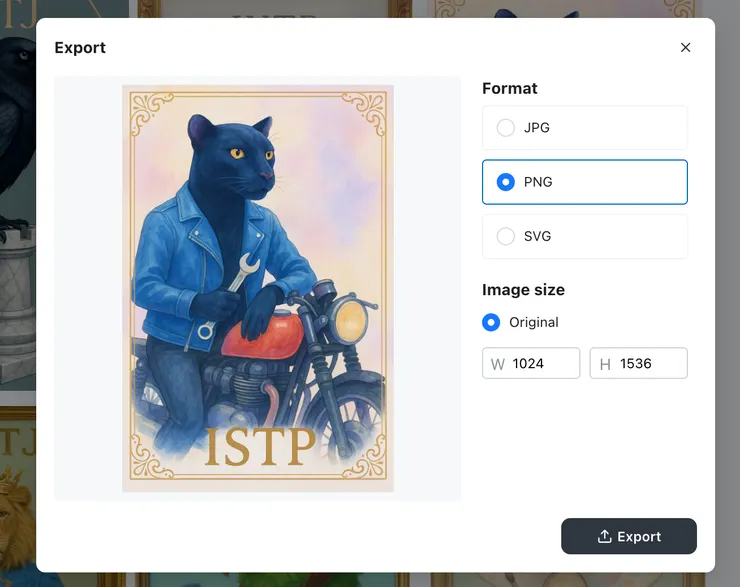Click the W label in width box

coord(498,365)
